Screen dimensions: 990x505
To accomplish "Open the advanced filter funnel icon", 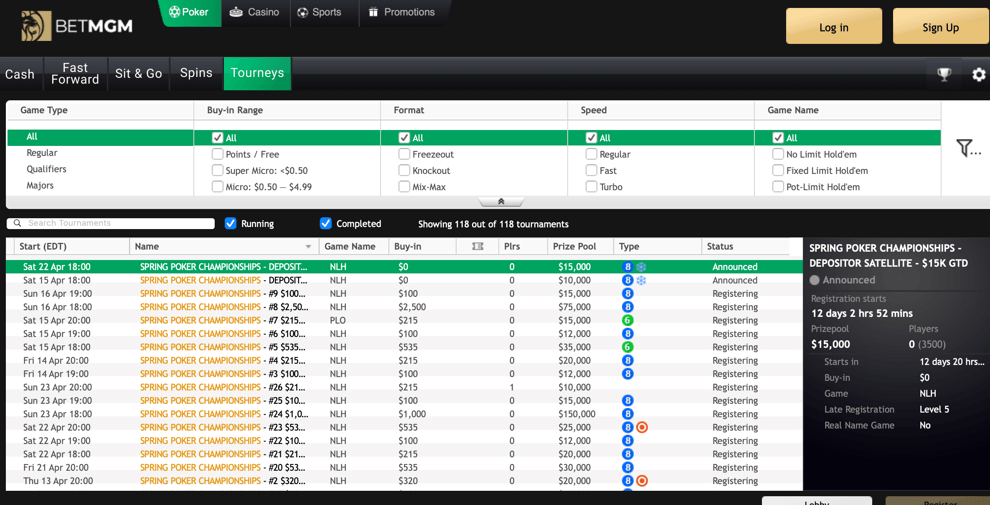I will coord(968,148).
